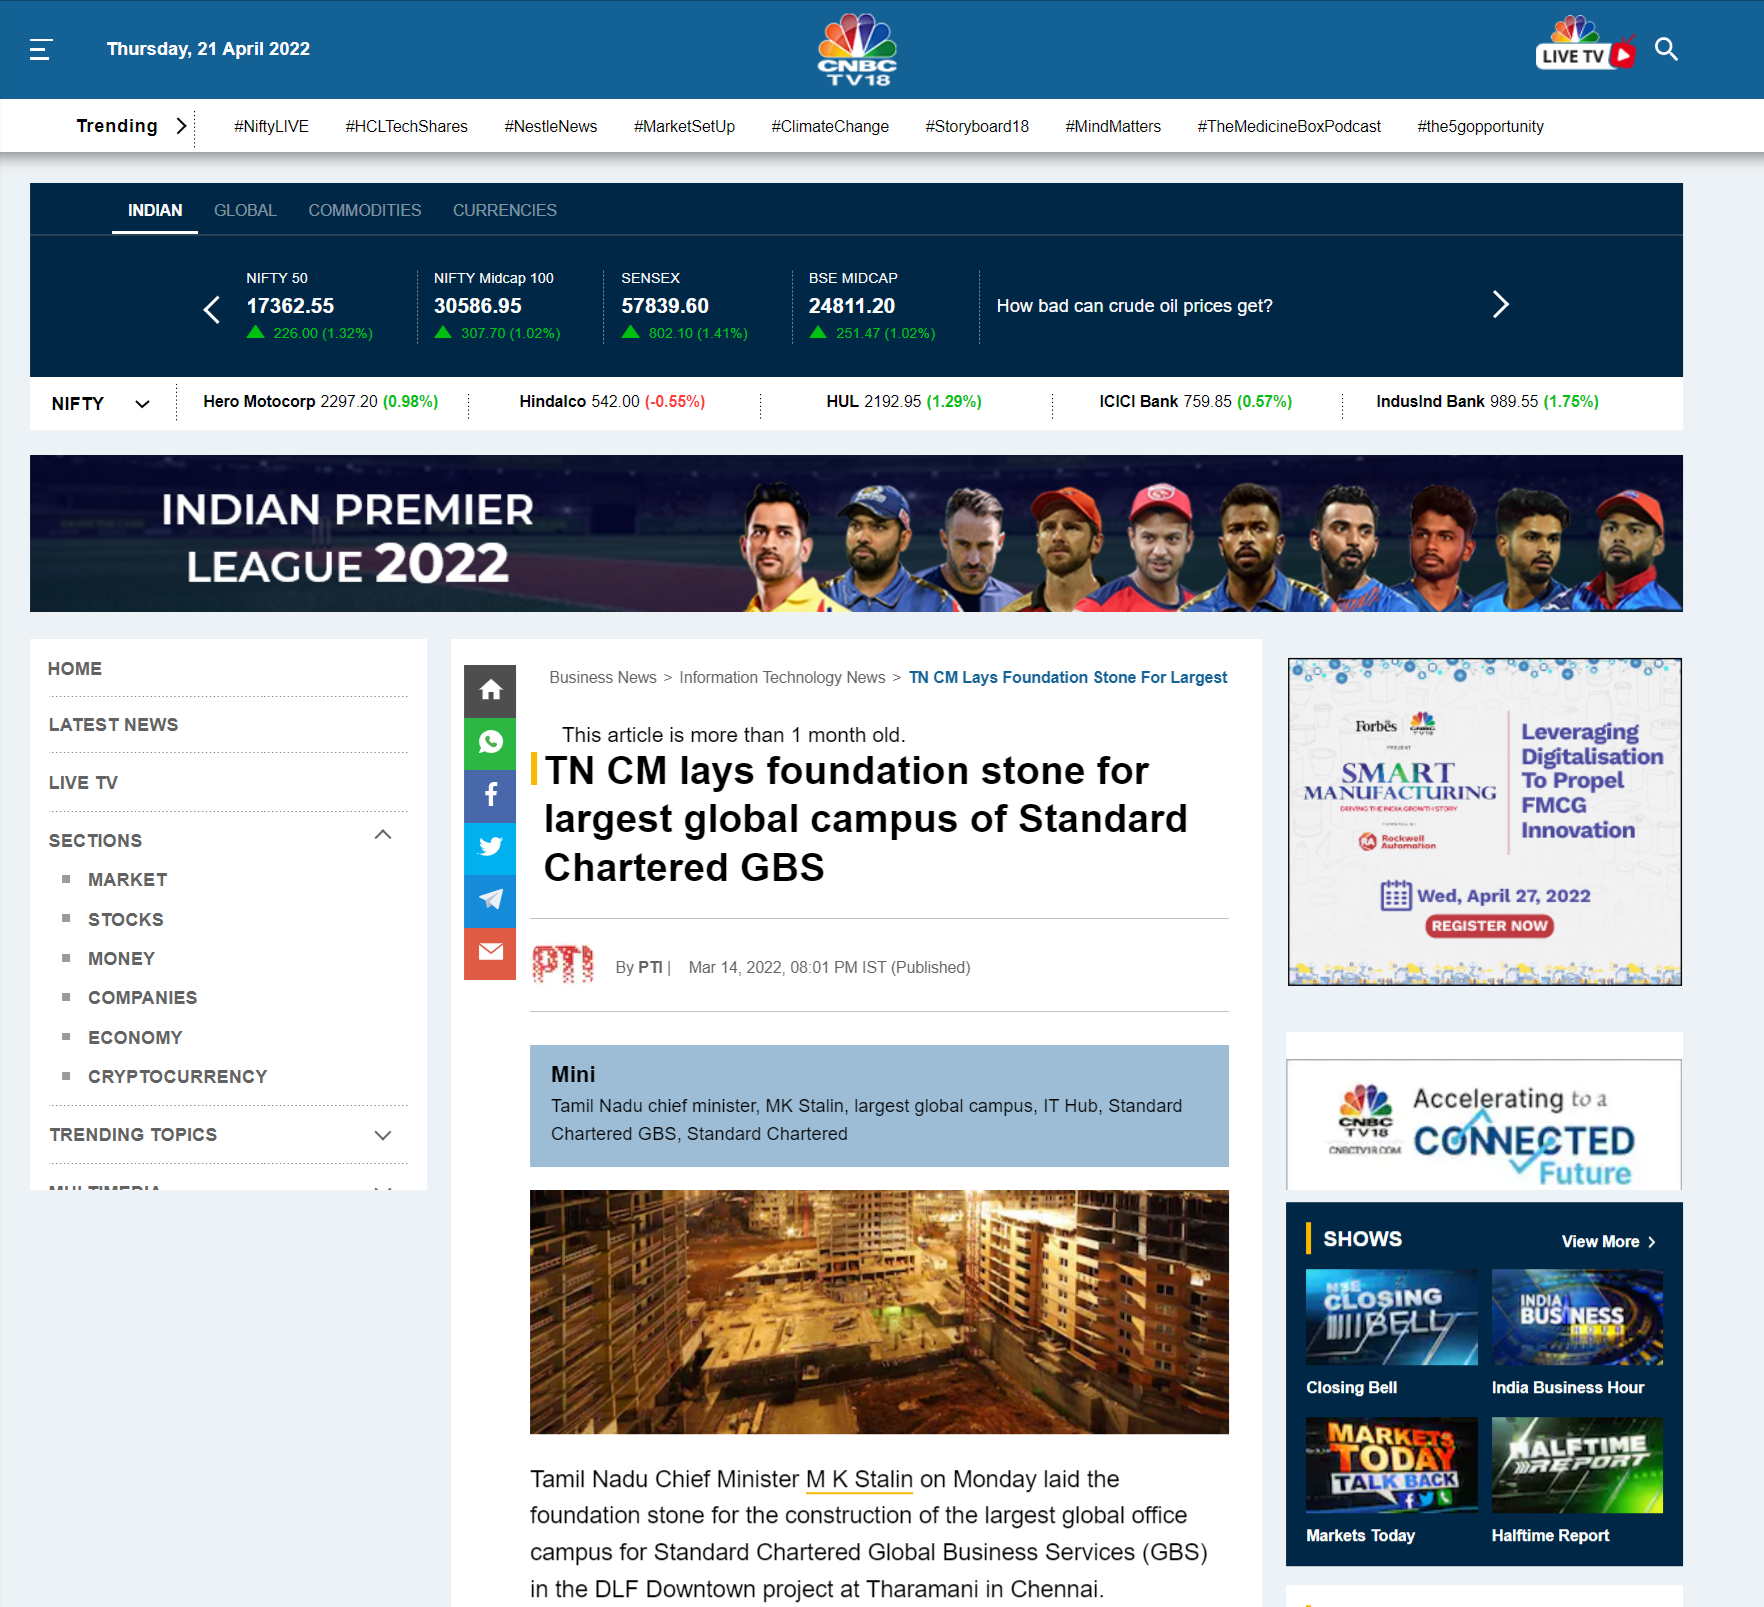This screenshot has height=1607, width=1764.
Task: Click the search magnifier icon
Action: (1666, 49)
